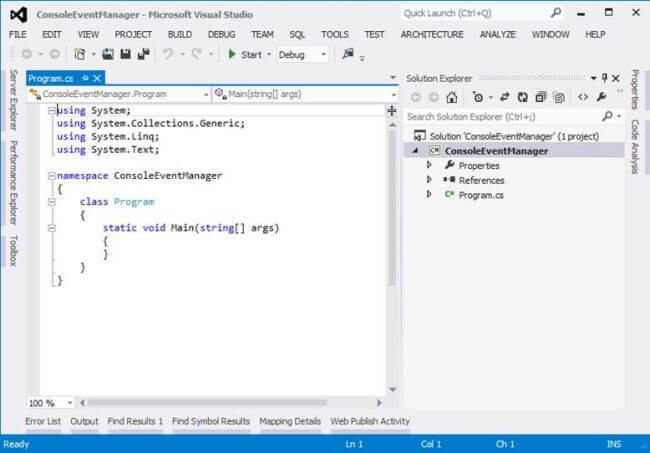The width and height of the screenshot is (650, 453).
Task: Click the Quick Launch search magnifier icon
Action: click(x=556, y=13)
